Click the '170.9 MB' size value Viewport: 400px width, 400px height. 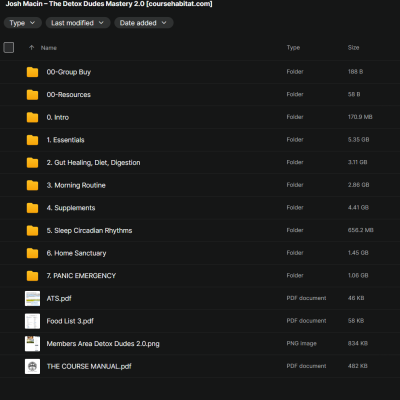360,117
